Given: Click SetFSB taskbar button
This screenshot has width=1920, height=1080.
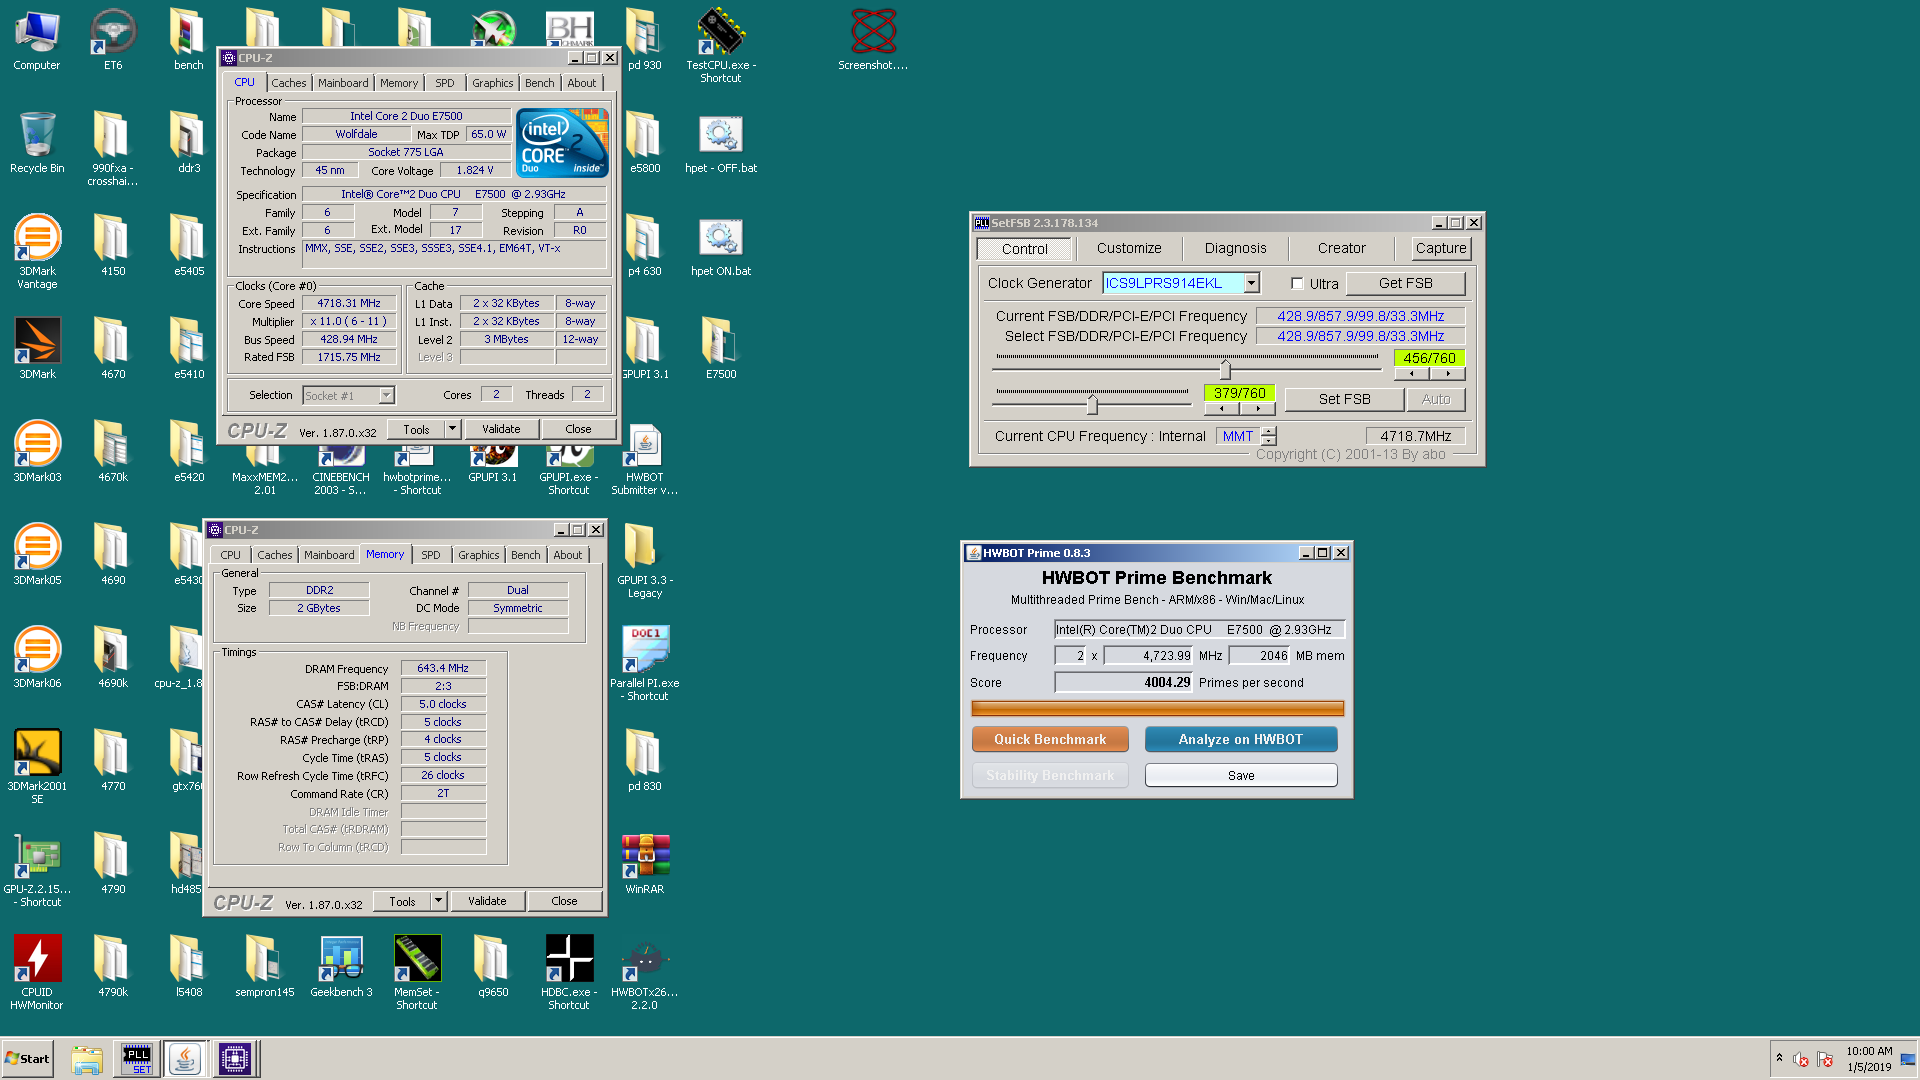Looking at the screenshot, I should (x=136, y=1059).
